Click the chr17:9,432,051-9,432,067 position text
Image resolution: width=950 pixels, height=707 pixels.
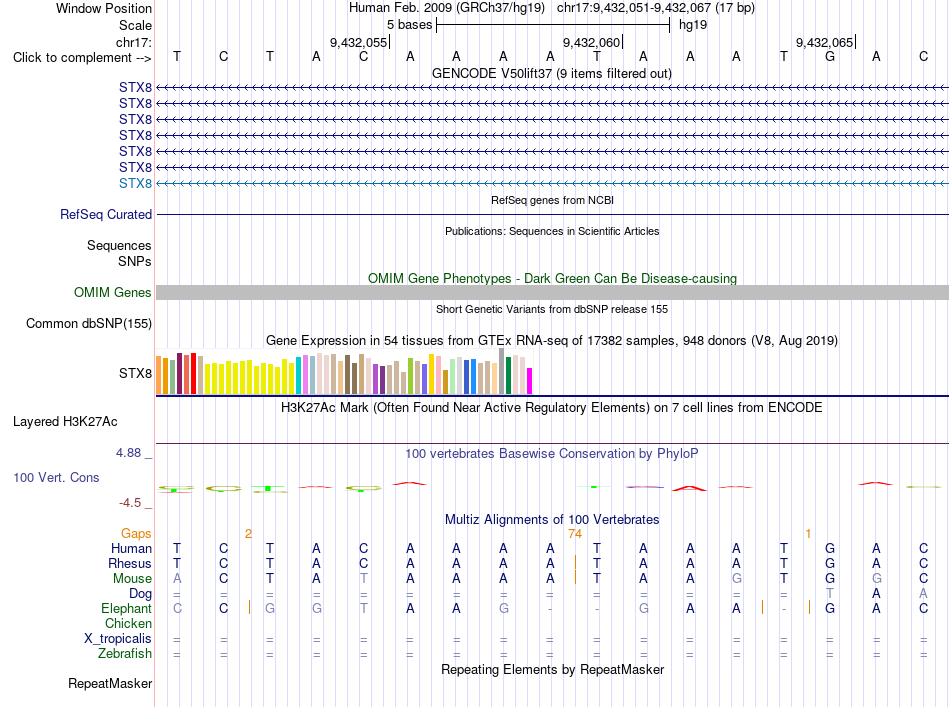coord(656,8)
